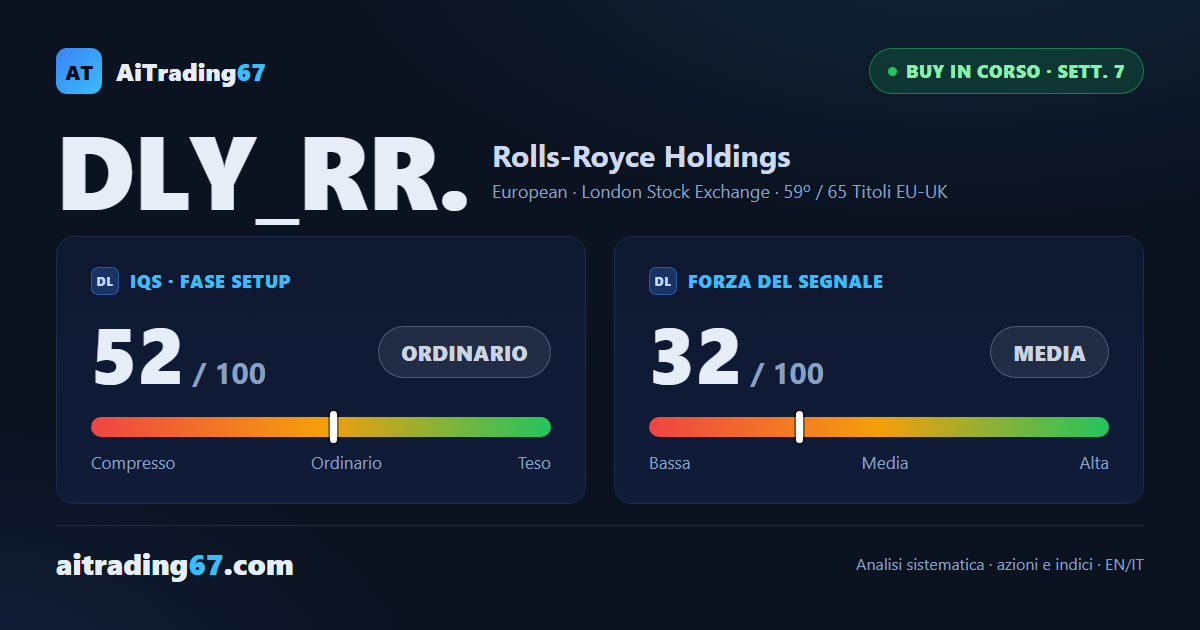The image size is (1200, 630).
Task: Click the FORZA DEL SEGNALE label
Action: pyautogui.click(x=785, y=282)
